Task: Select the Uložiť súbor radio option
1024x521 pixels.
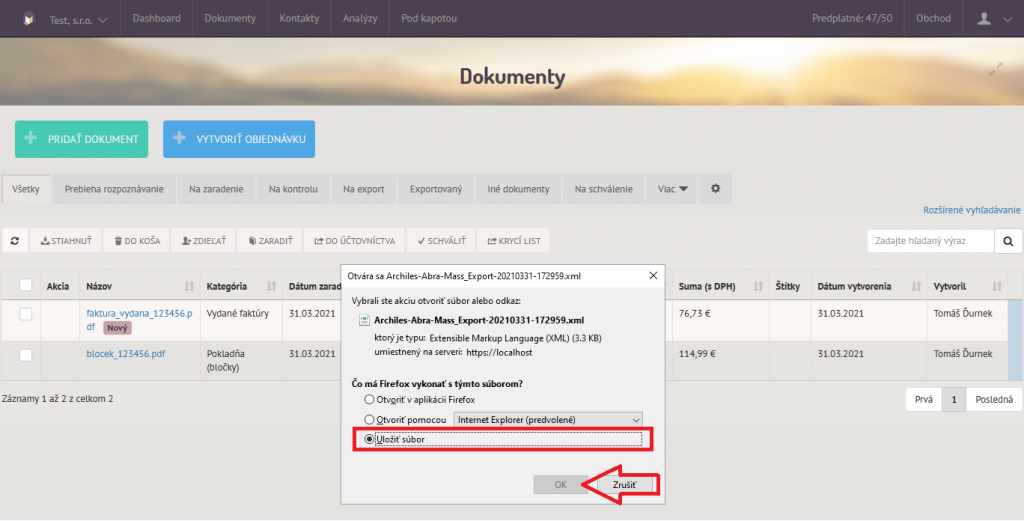Action: pyautogui.click(x=370, y=439)
